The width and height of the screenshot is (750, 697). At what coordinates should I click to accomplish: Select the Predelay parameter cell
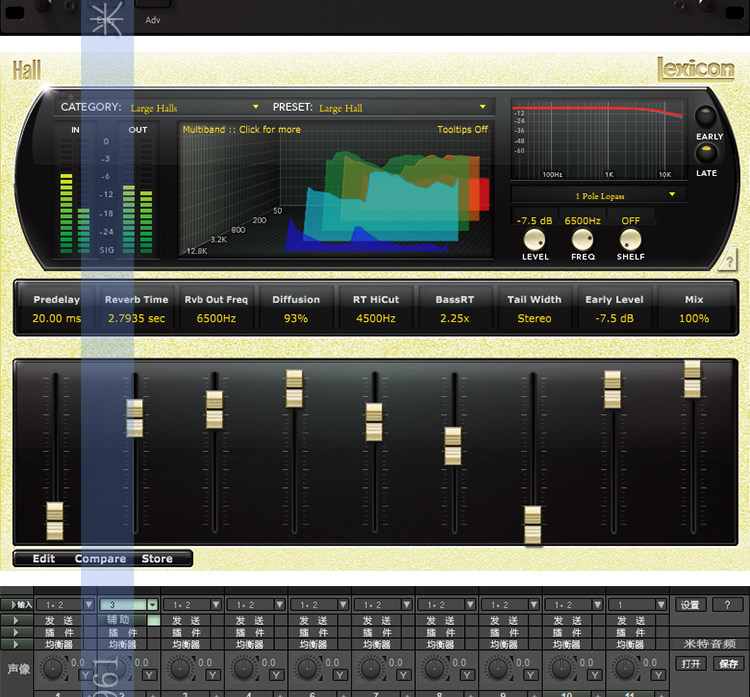[x=56, y=308]
